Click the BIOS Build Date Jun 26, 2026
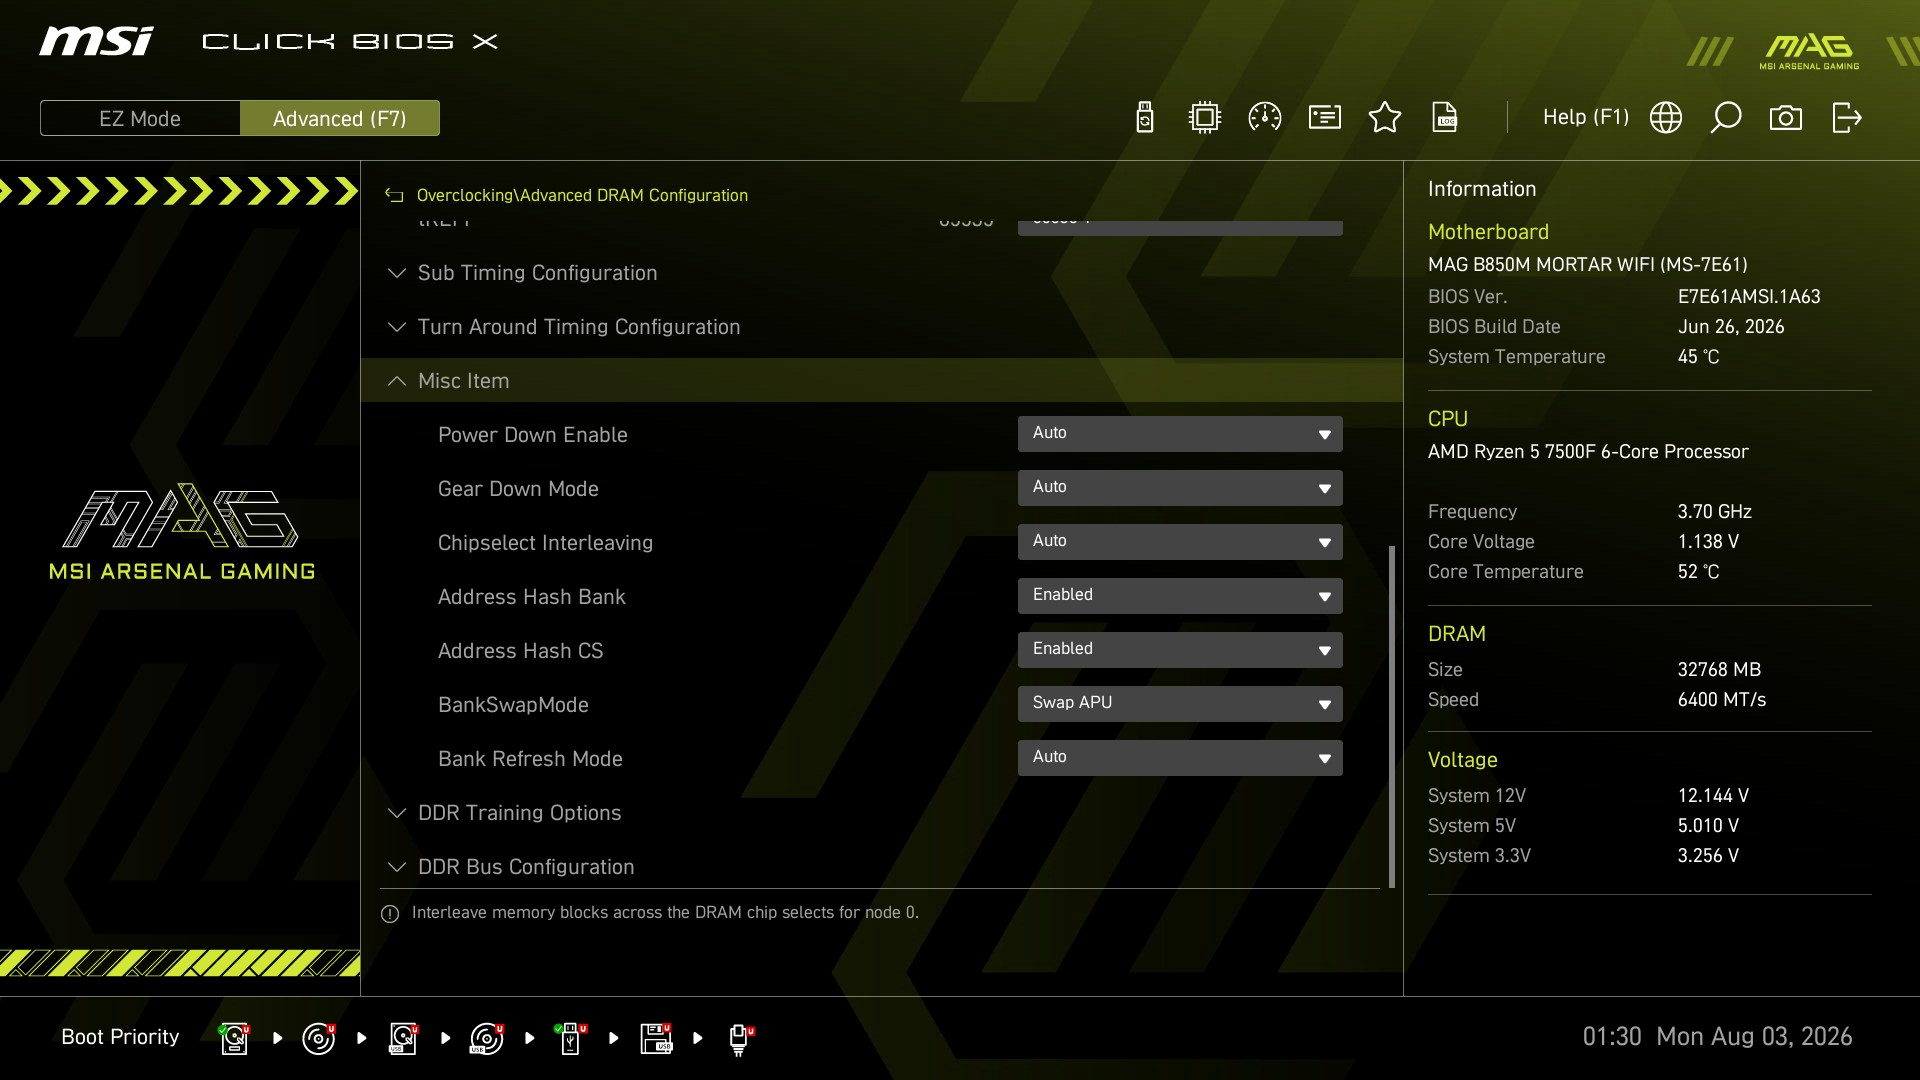Screen dimensions: 1920x1080 click(1731, 327)
